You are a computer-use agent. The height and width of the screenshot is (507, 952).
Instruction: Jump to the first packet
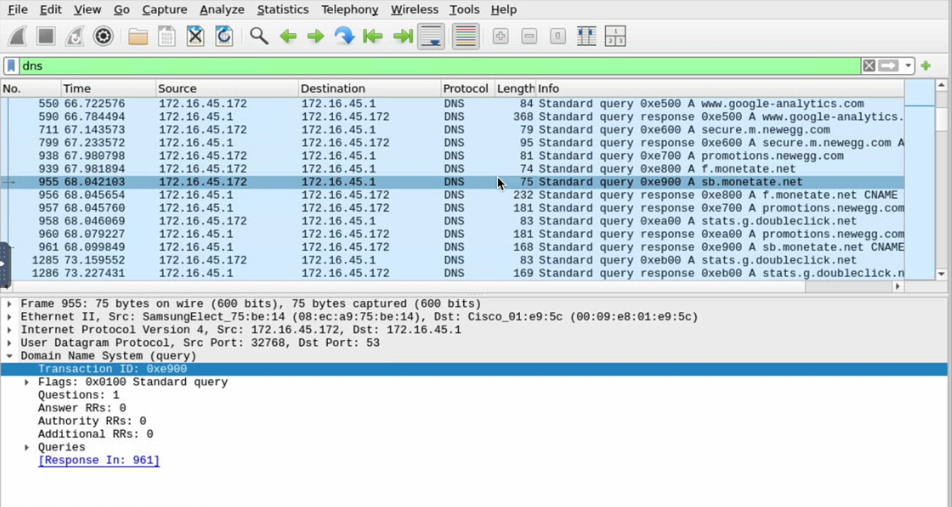tap(373, 37)
